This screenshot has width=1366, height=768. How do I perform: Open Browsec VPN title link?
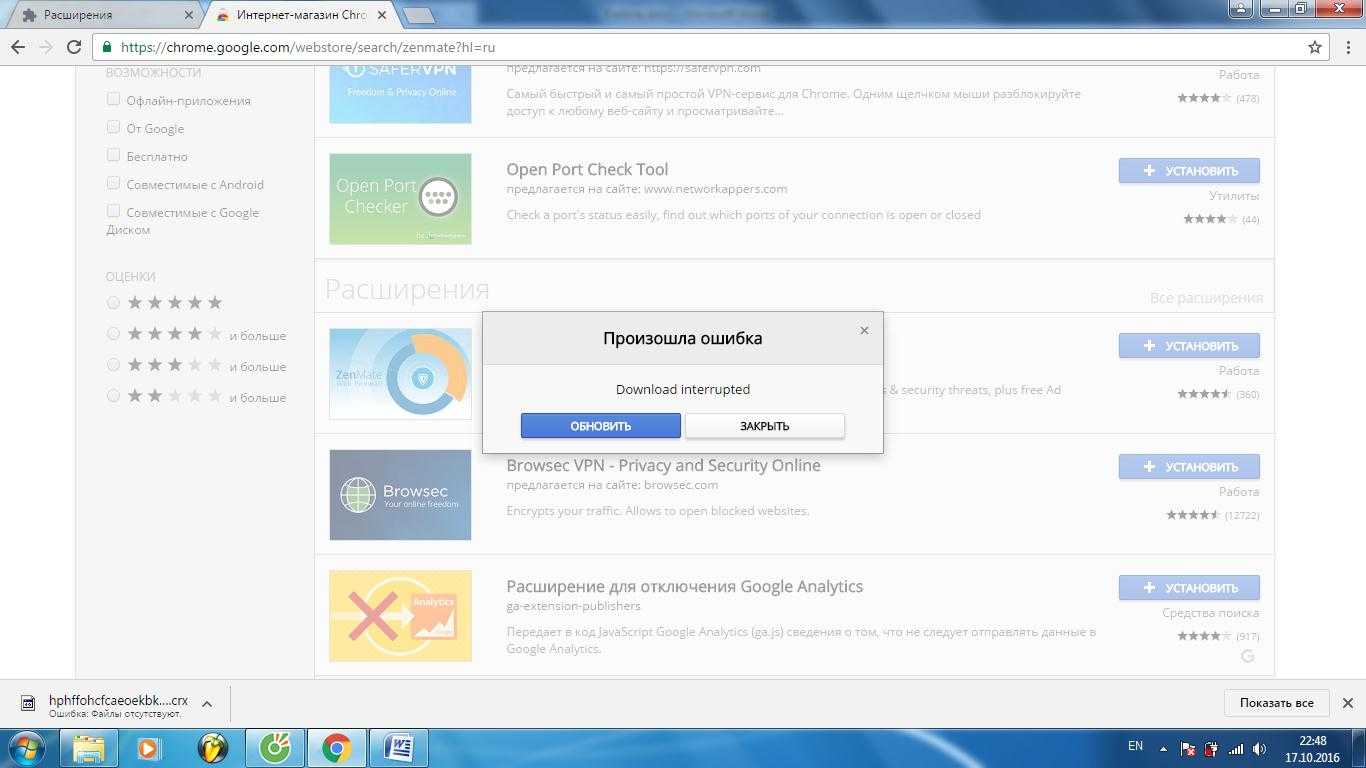663,465
